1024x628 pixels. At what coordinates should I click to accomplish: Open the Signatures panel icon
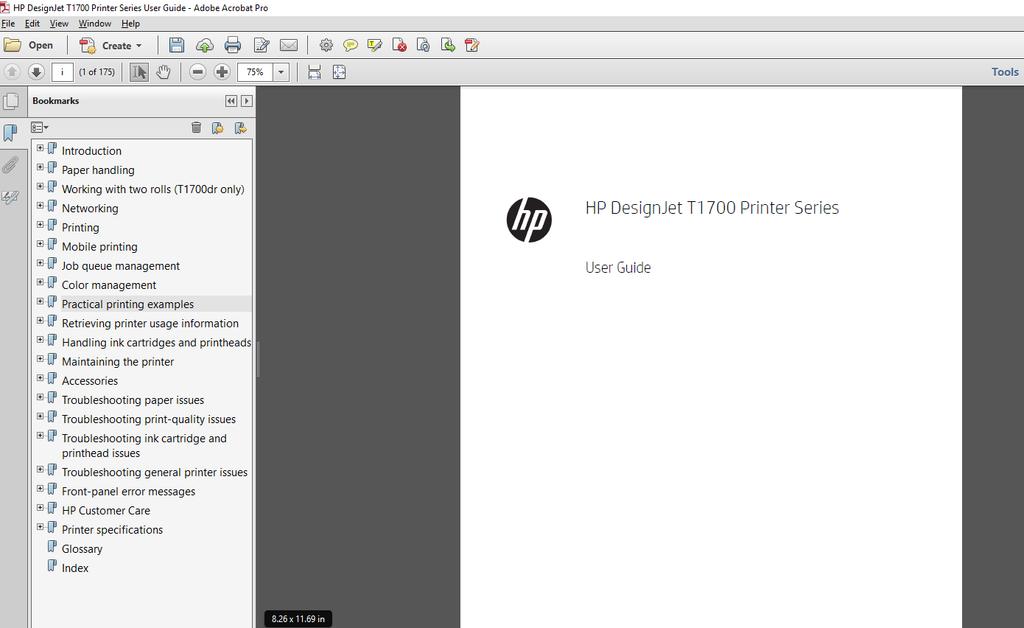[10, 196]
